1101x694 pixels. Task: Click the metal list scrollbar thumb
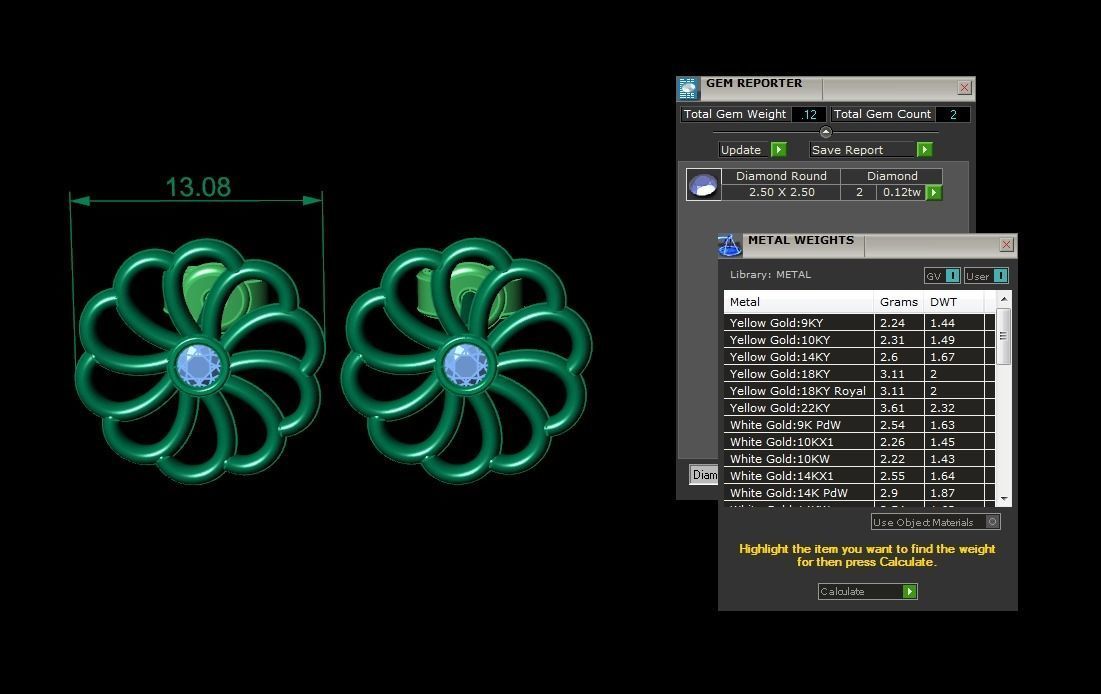[x=1003, y=336]
